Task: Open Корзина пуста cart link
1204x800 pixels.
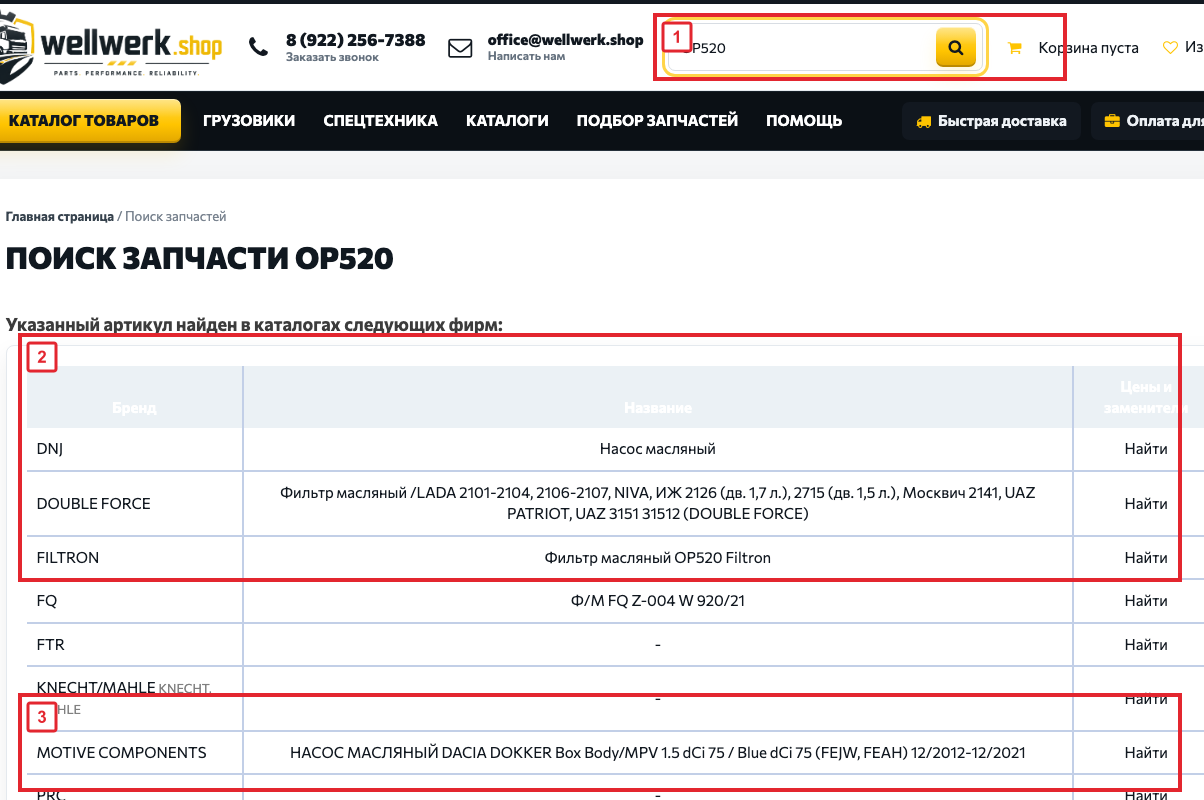Action: [1088, 47]
